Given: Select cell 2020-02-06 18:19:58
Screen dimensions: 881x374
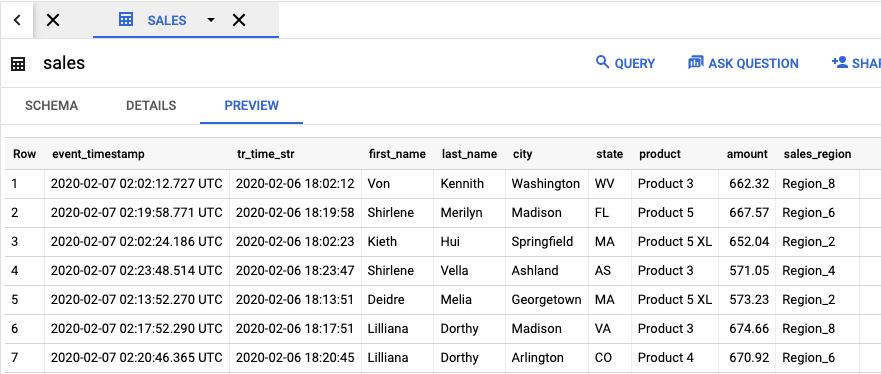Looking at the screenshot, I should (x=295, y=213).
